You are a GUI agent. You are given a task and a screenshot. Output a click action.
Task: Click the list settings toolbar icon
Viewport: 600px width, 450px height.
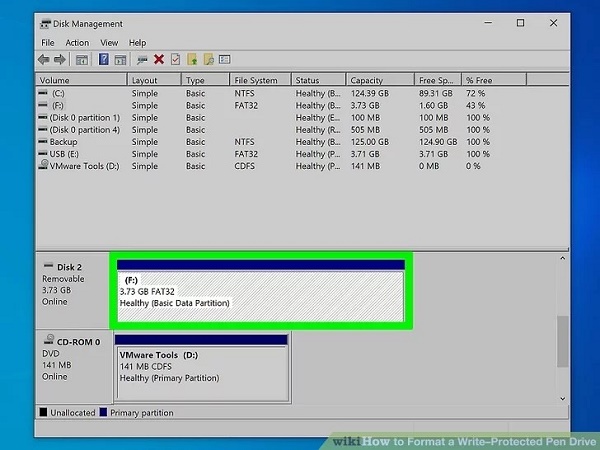click(225, 59)
